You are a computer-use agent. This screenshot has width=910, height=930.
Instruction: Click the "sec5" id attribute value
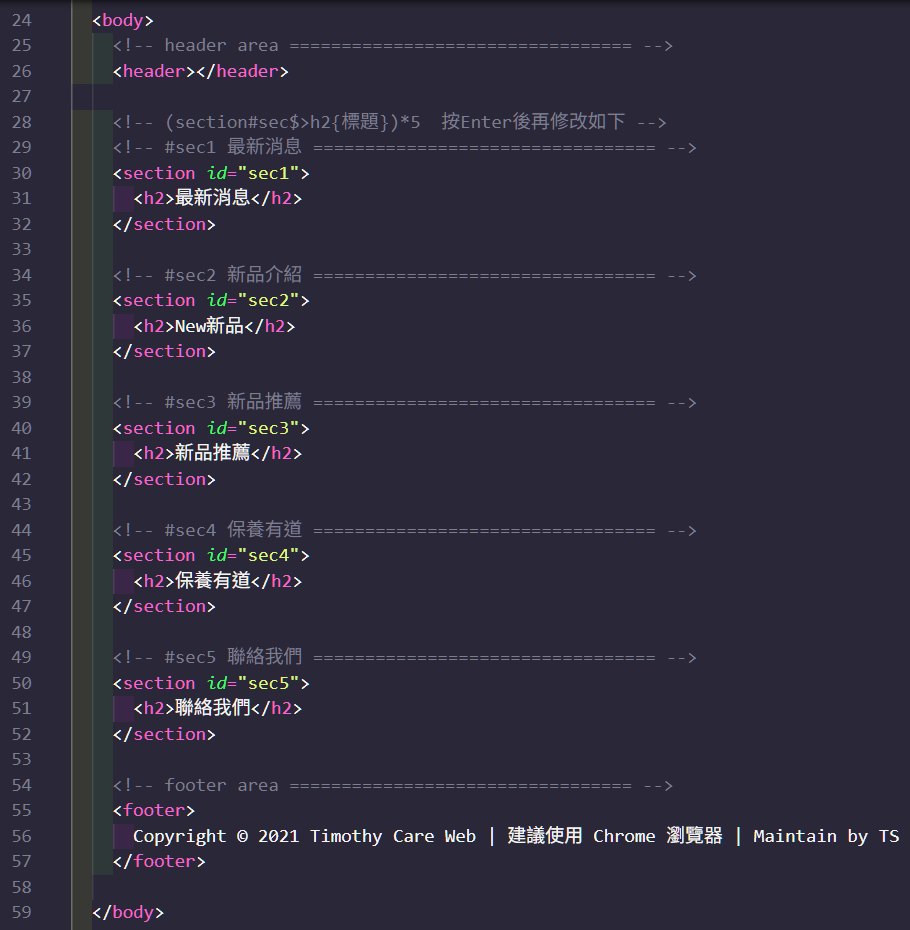click(x=269, y=683)
